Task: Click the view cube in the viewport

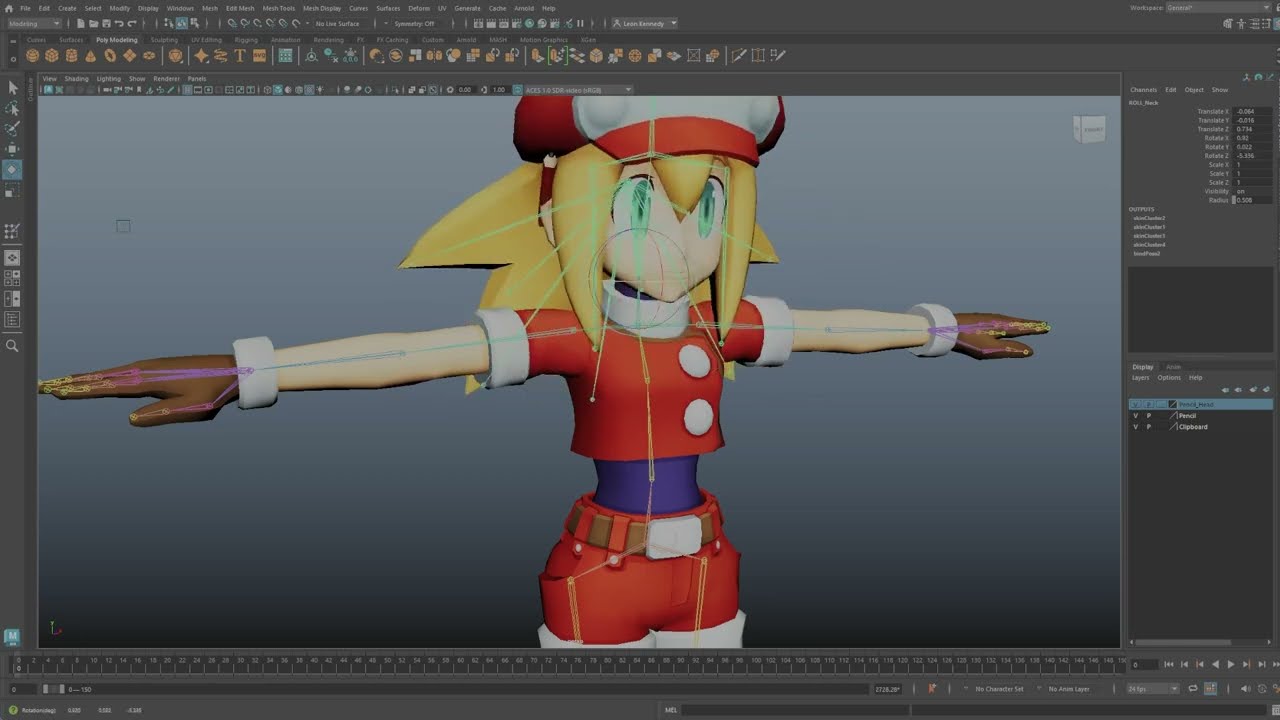Action: coord(1089,129)
